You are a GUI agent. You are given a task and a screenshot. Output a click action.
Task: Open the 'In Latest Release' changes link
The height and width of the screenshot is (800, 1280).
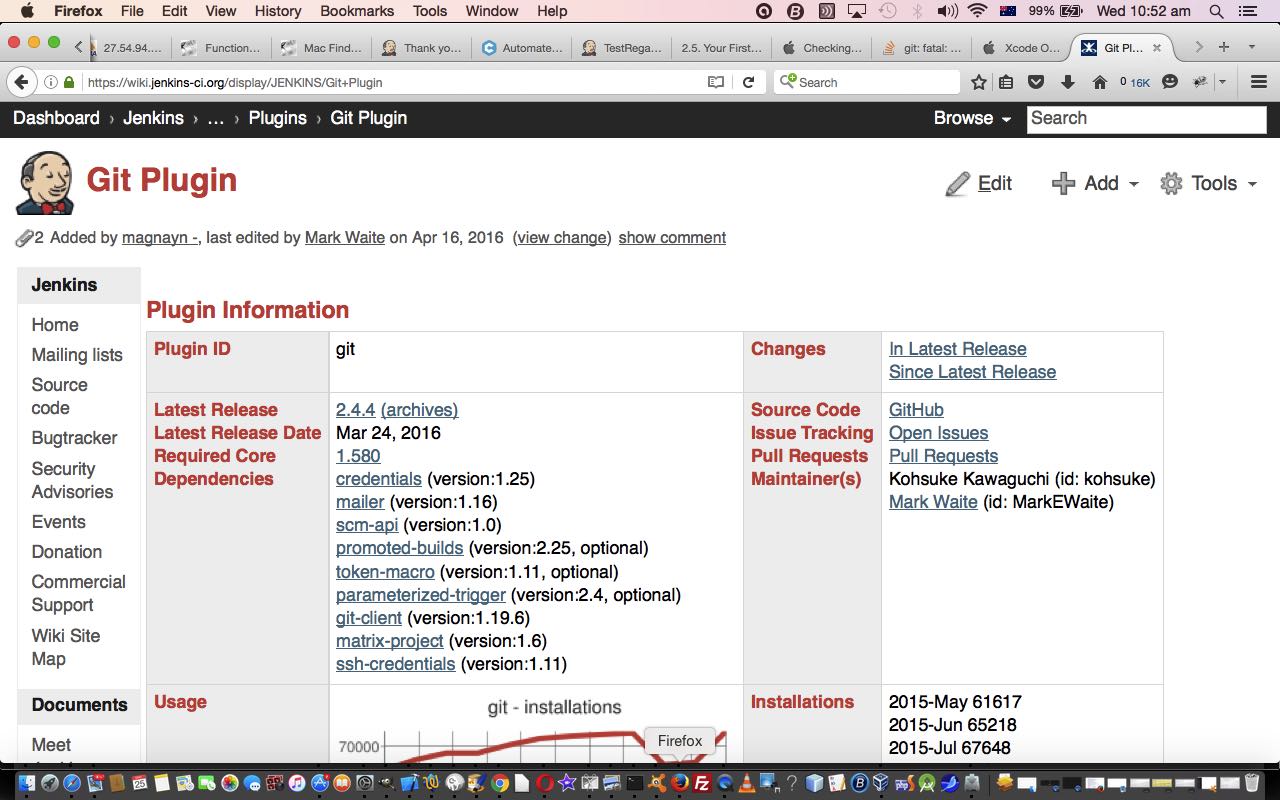coord(957,349)
